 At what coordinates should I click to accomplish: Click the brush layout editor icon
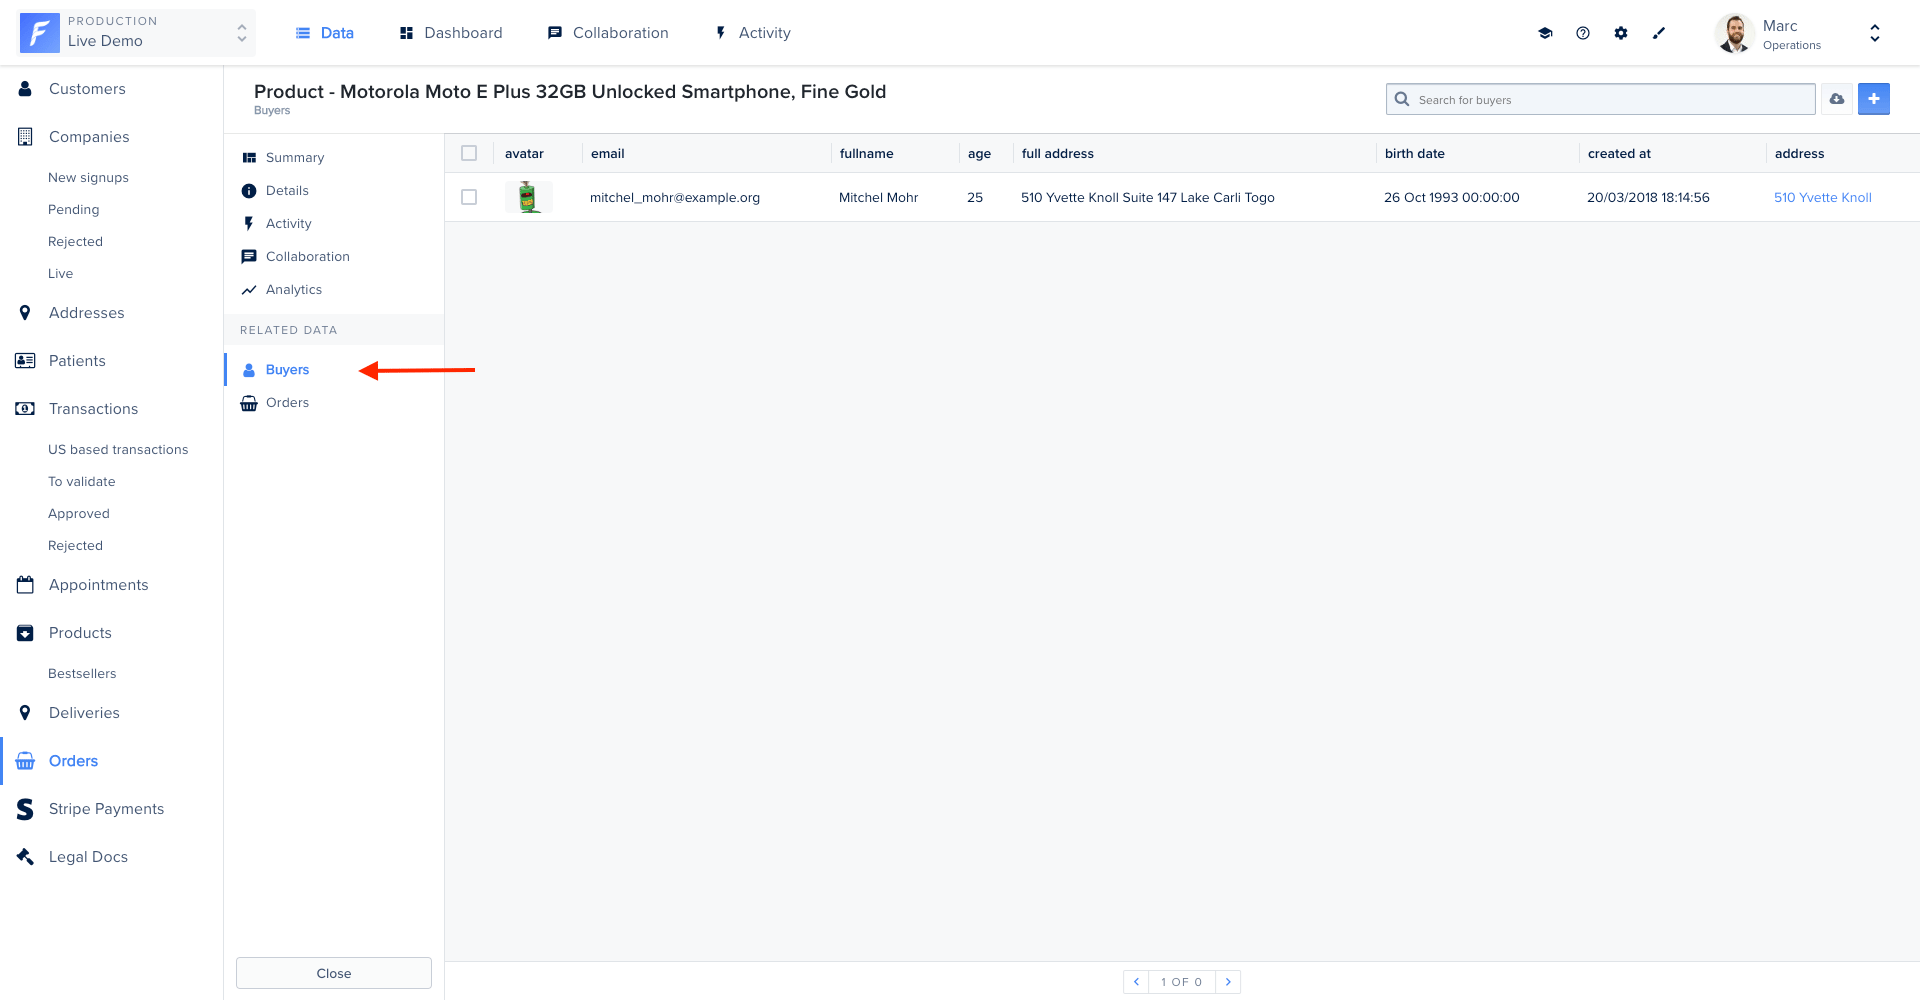[1659, 33]
